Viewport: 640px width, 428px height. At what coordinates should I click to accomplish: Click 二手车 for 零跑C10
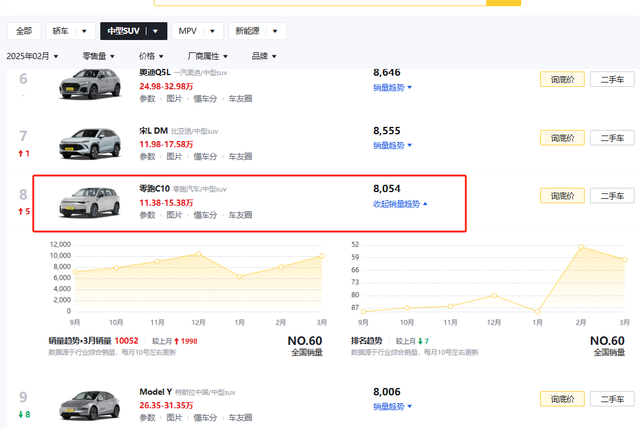[612, 196]
